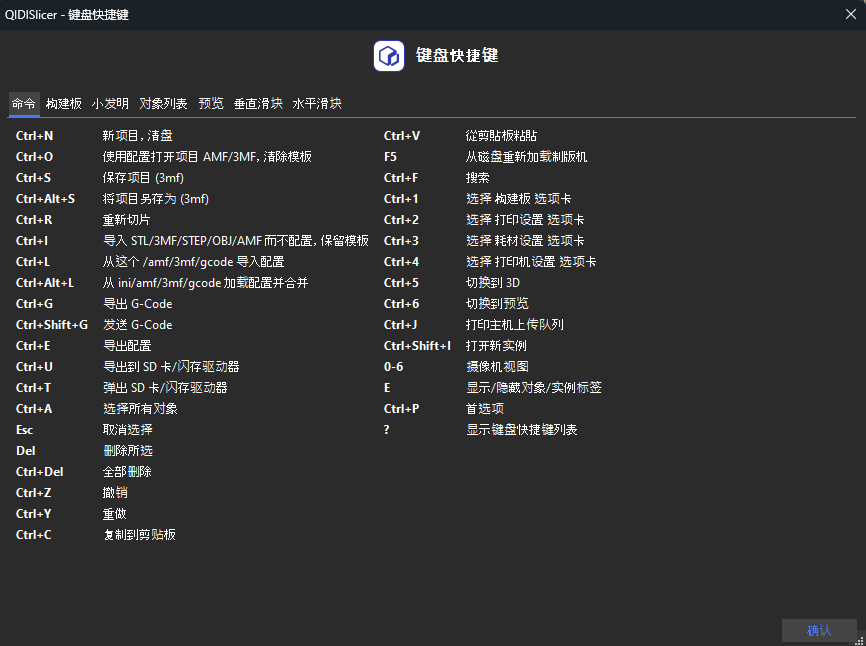The image size is (866, 646).
Task: Click the Ctrl+V shortcut text
Action: (x=402, y=136)
